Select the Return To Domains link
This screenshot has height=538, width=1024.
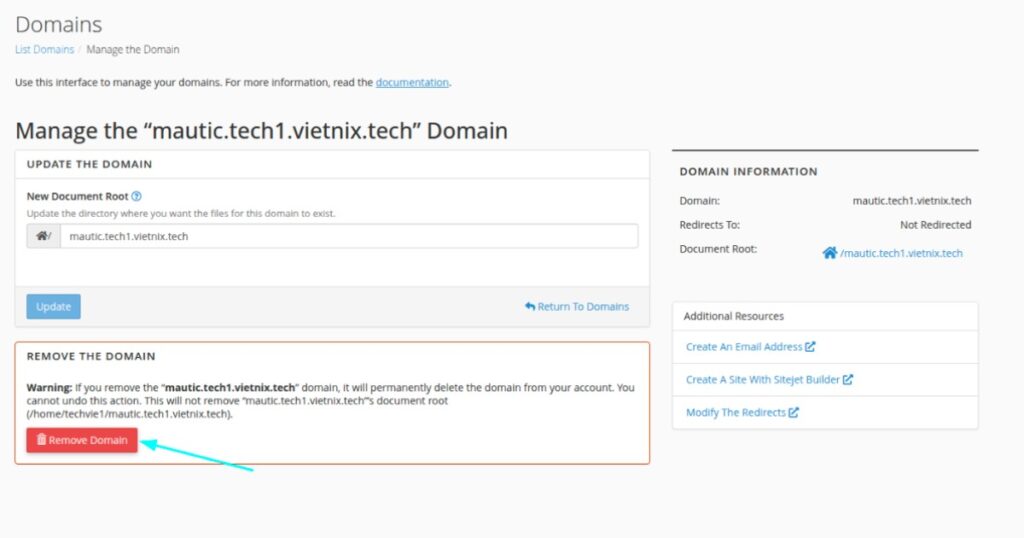583,306
